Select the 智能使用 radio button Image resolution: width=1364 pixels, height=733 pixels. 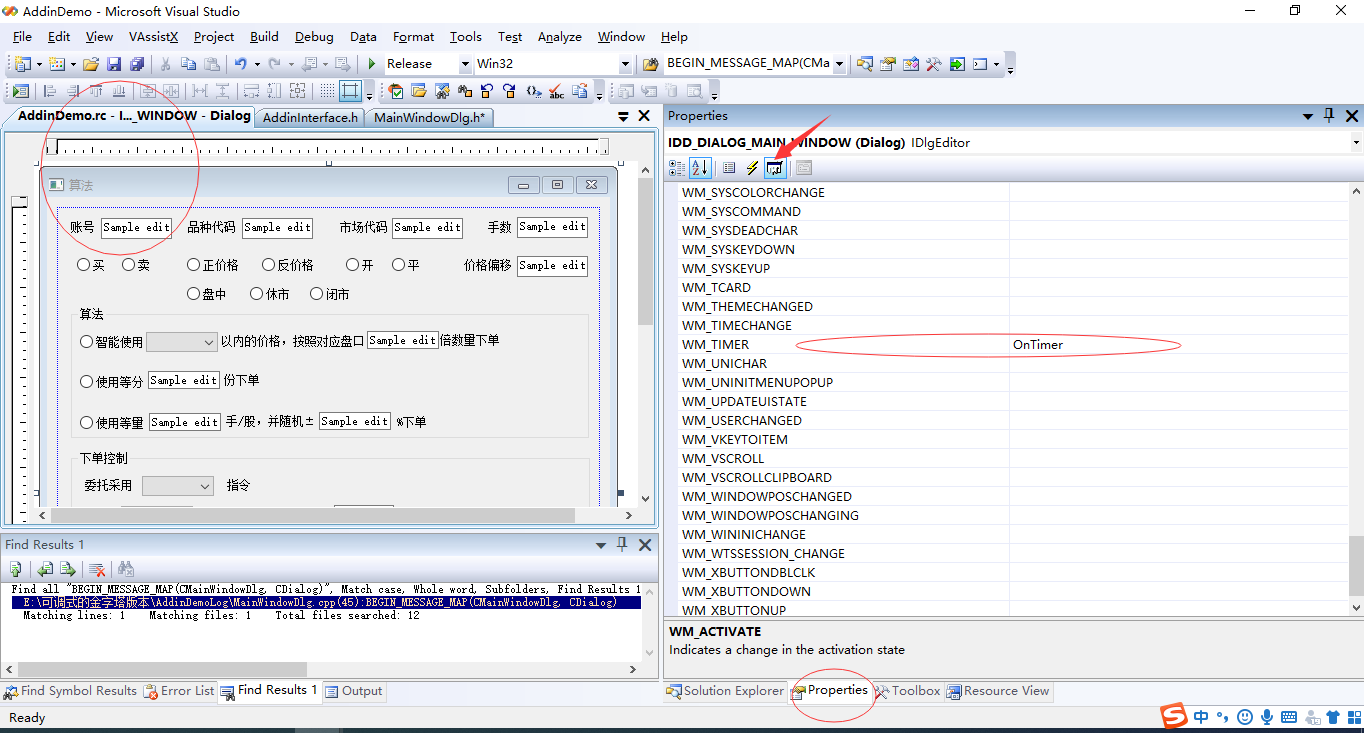[87, 341]
